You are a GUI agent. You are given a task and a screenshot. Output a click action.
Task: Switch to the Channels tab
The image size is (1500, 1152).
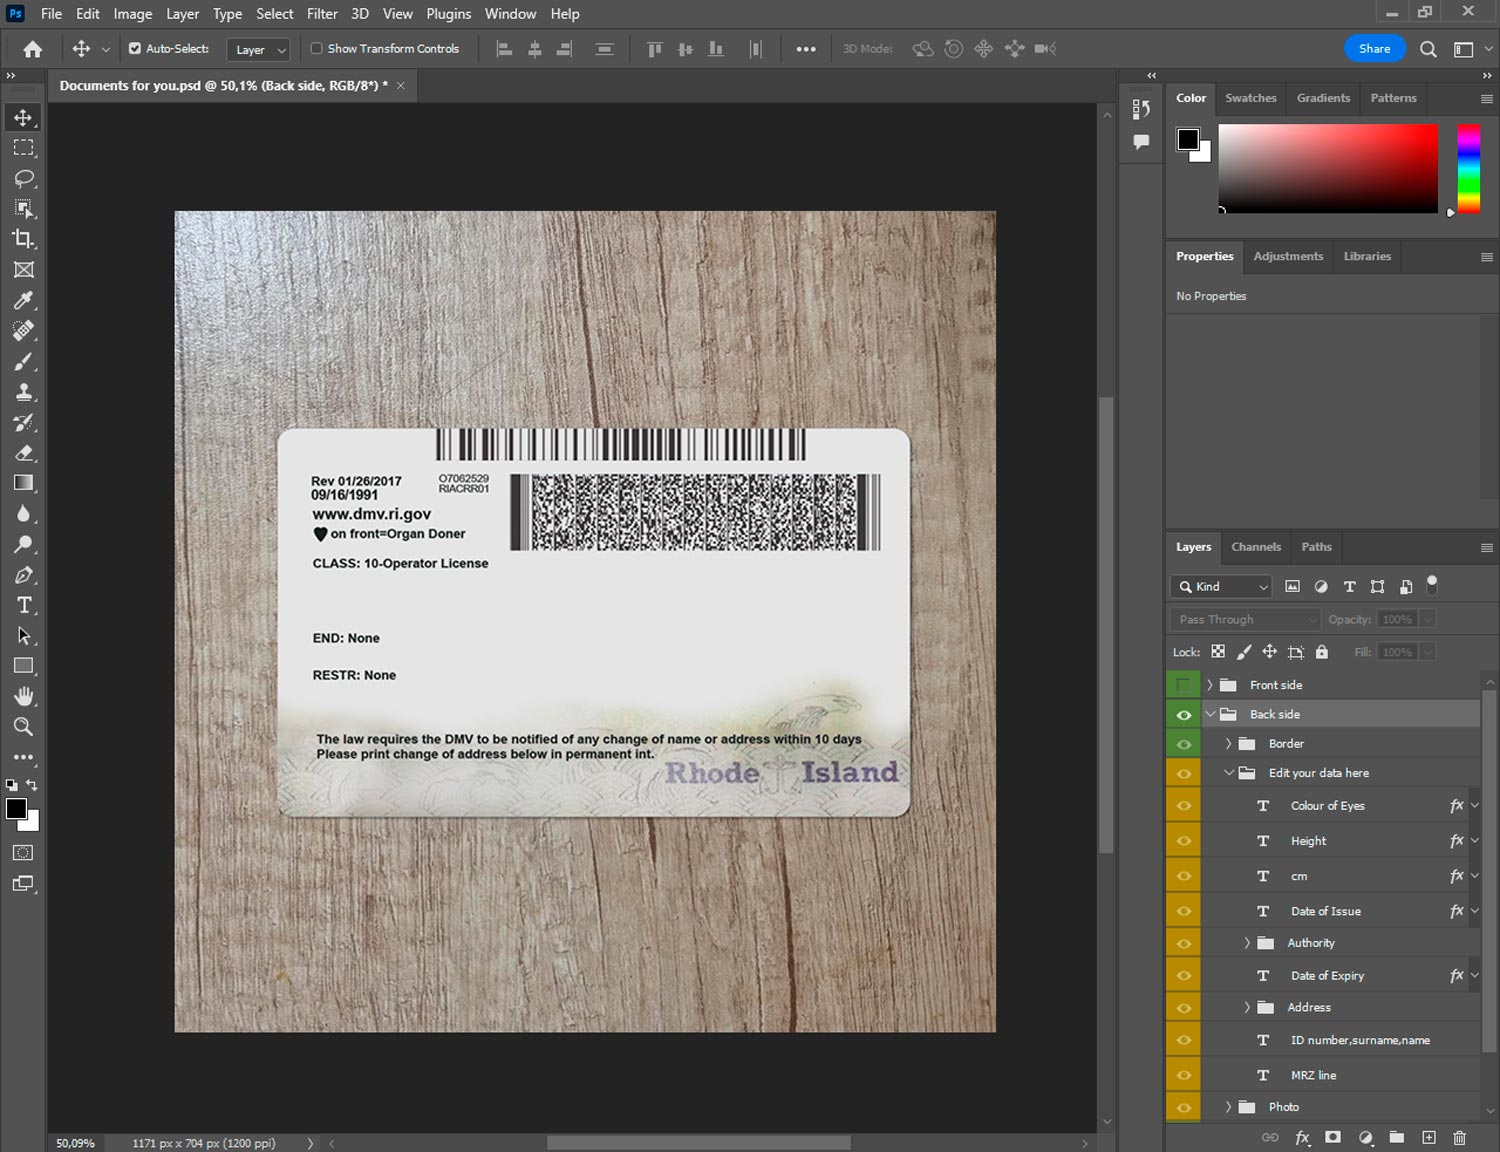click(1255, 547)
